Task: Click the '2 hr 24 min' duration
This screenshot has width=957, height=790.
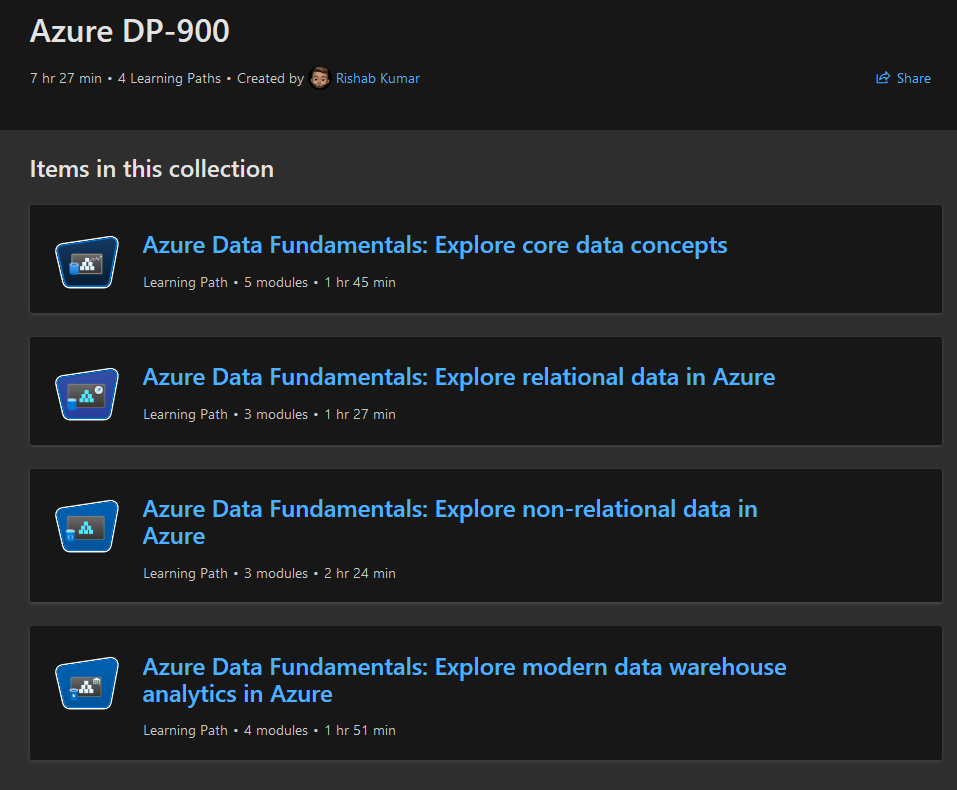Action: click(x=359, y=573)
